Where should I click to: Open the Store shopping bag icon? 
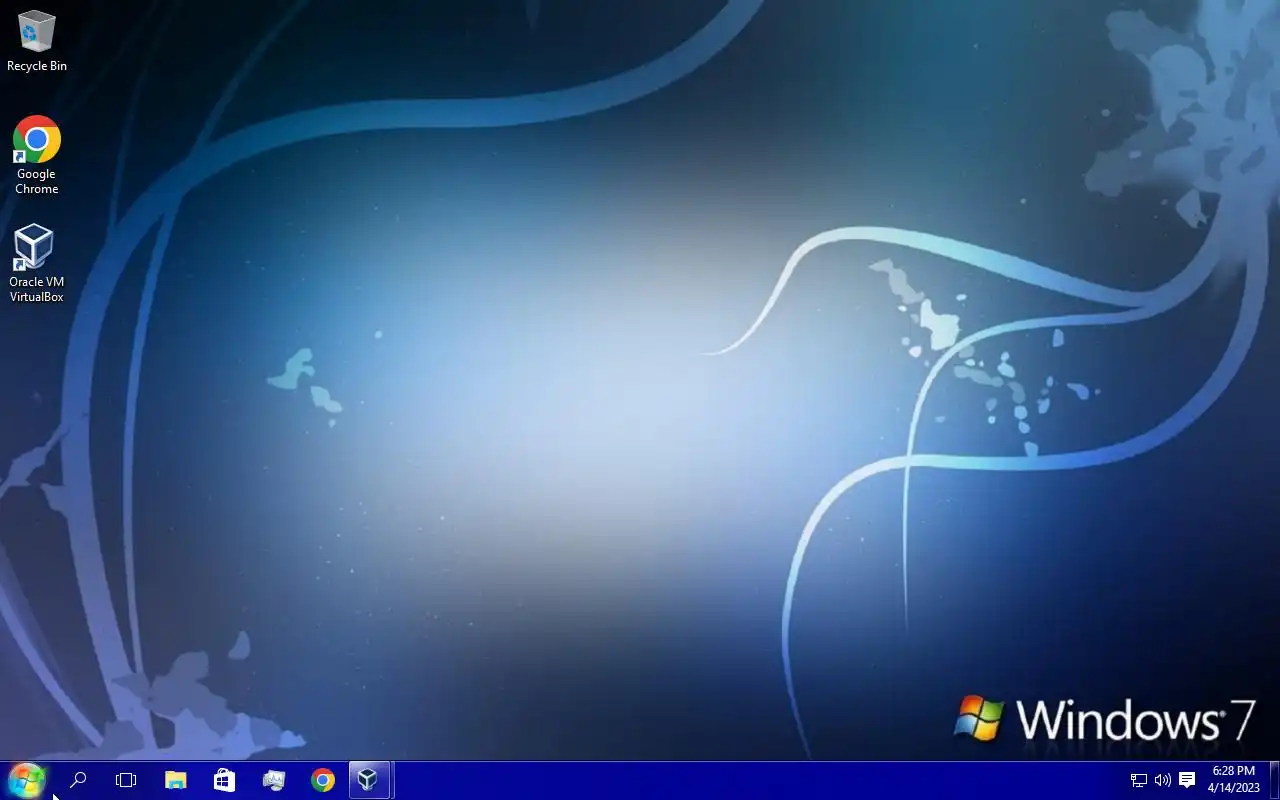[224, 780]
